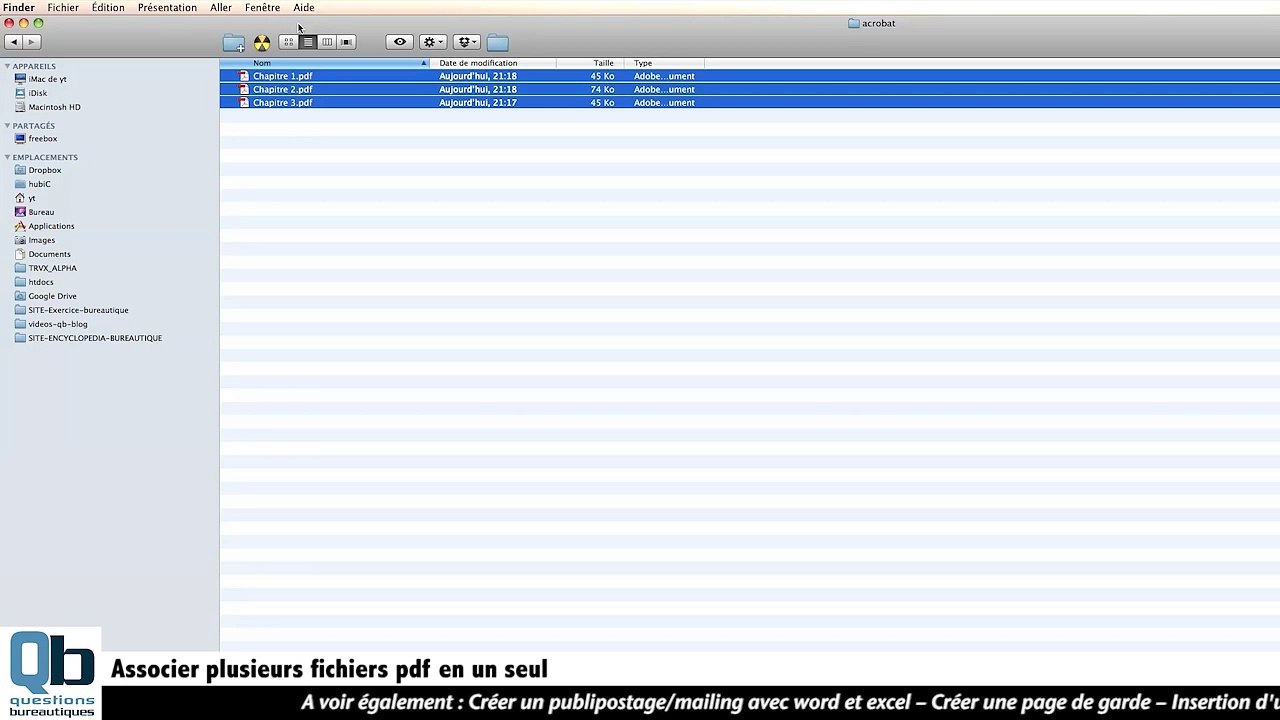Switch to Cover Flow view mode
This screenshot has width=1280, height=720.
coord(346,42)
